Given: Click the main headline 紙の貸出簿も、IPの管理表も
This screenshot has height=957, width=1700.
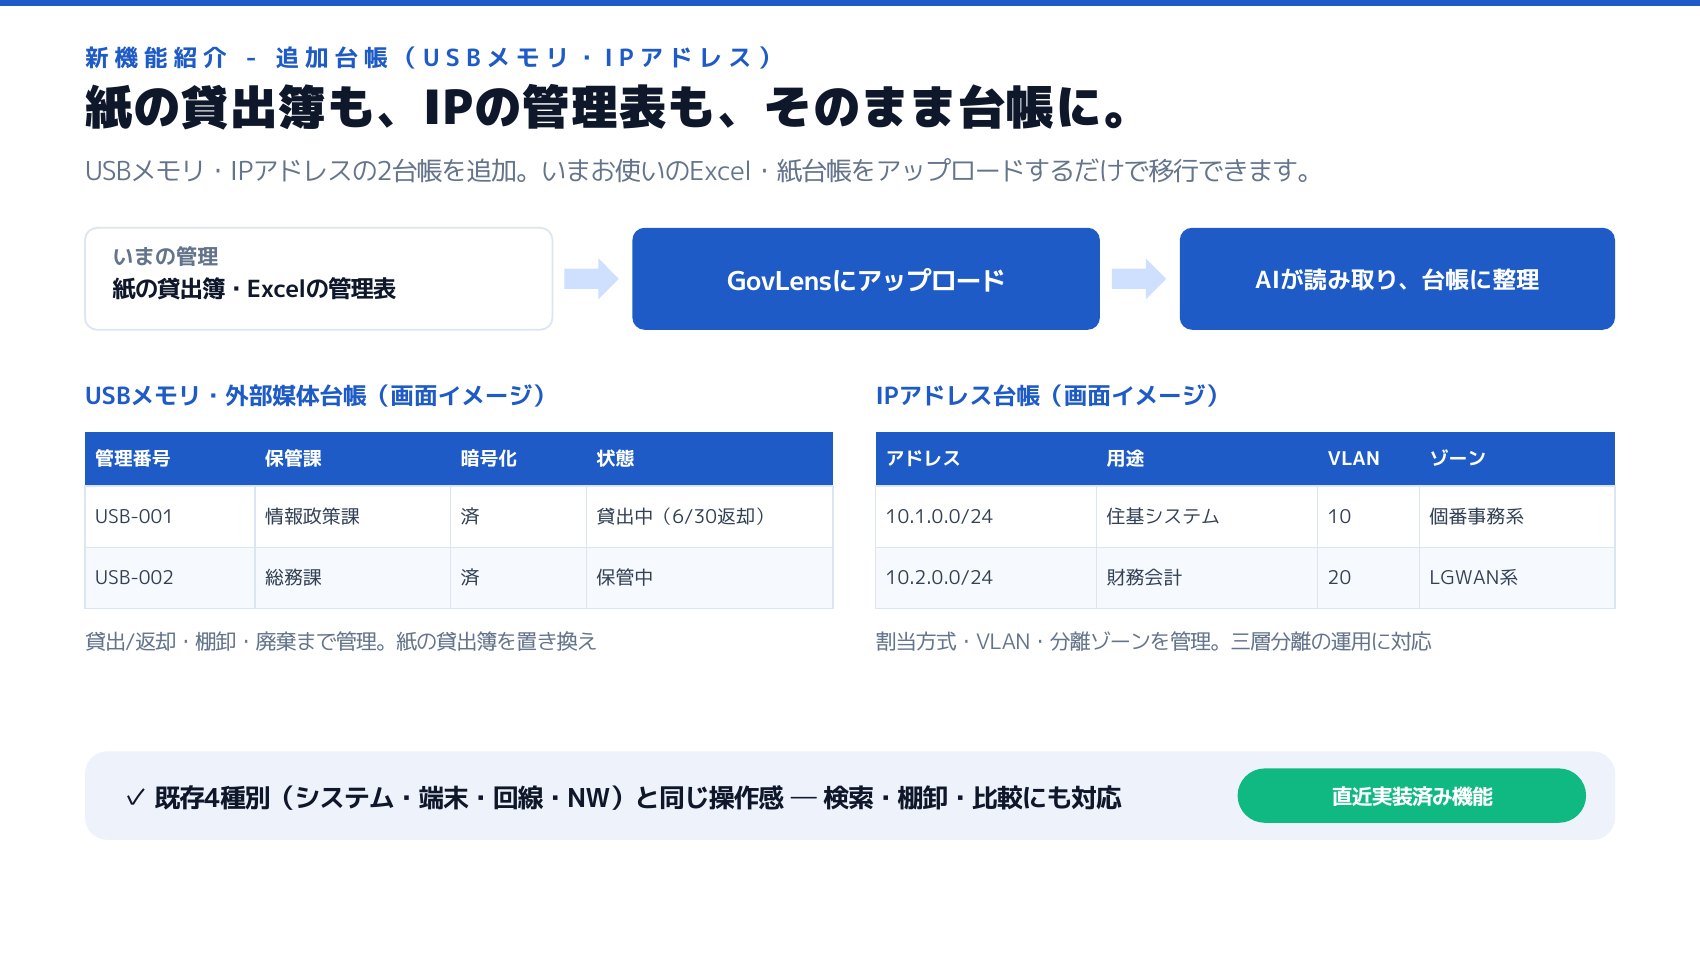Looking at the screenshot, I should tap(609, 107).
